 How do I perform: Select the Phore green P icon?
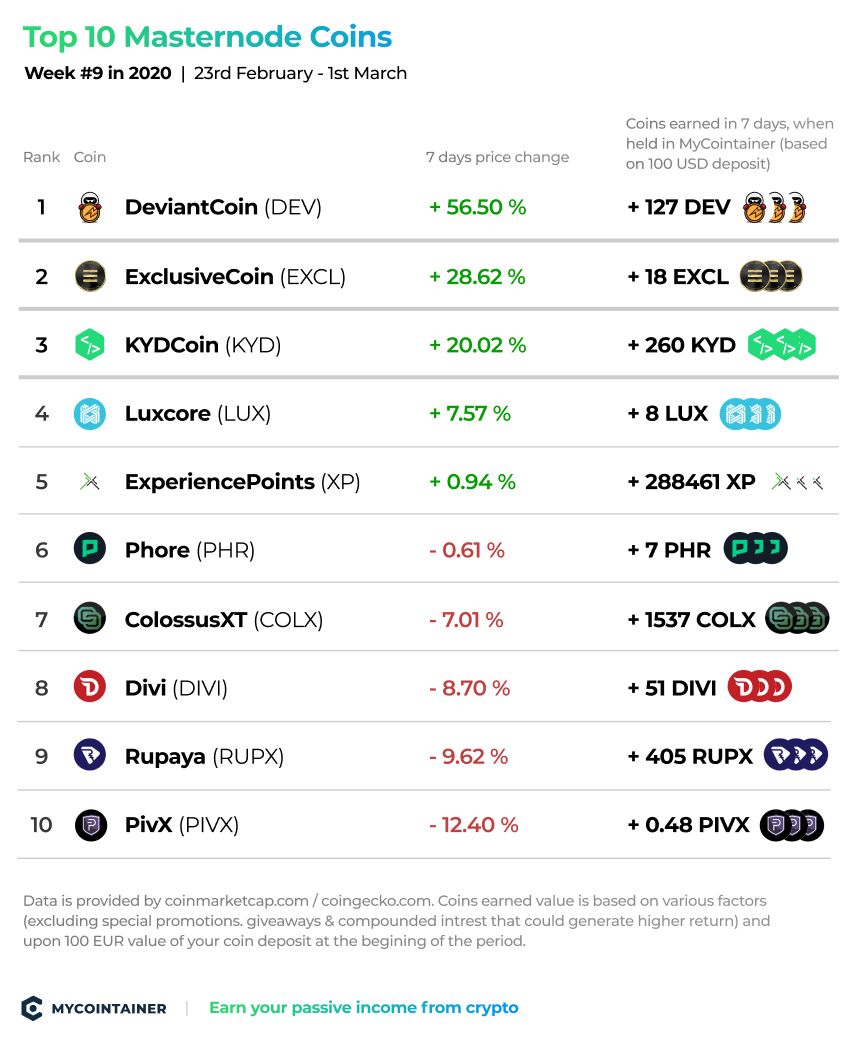click(89, 550)
